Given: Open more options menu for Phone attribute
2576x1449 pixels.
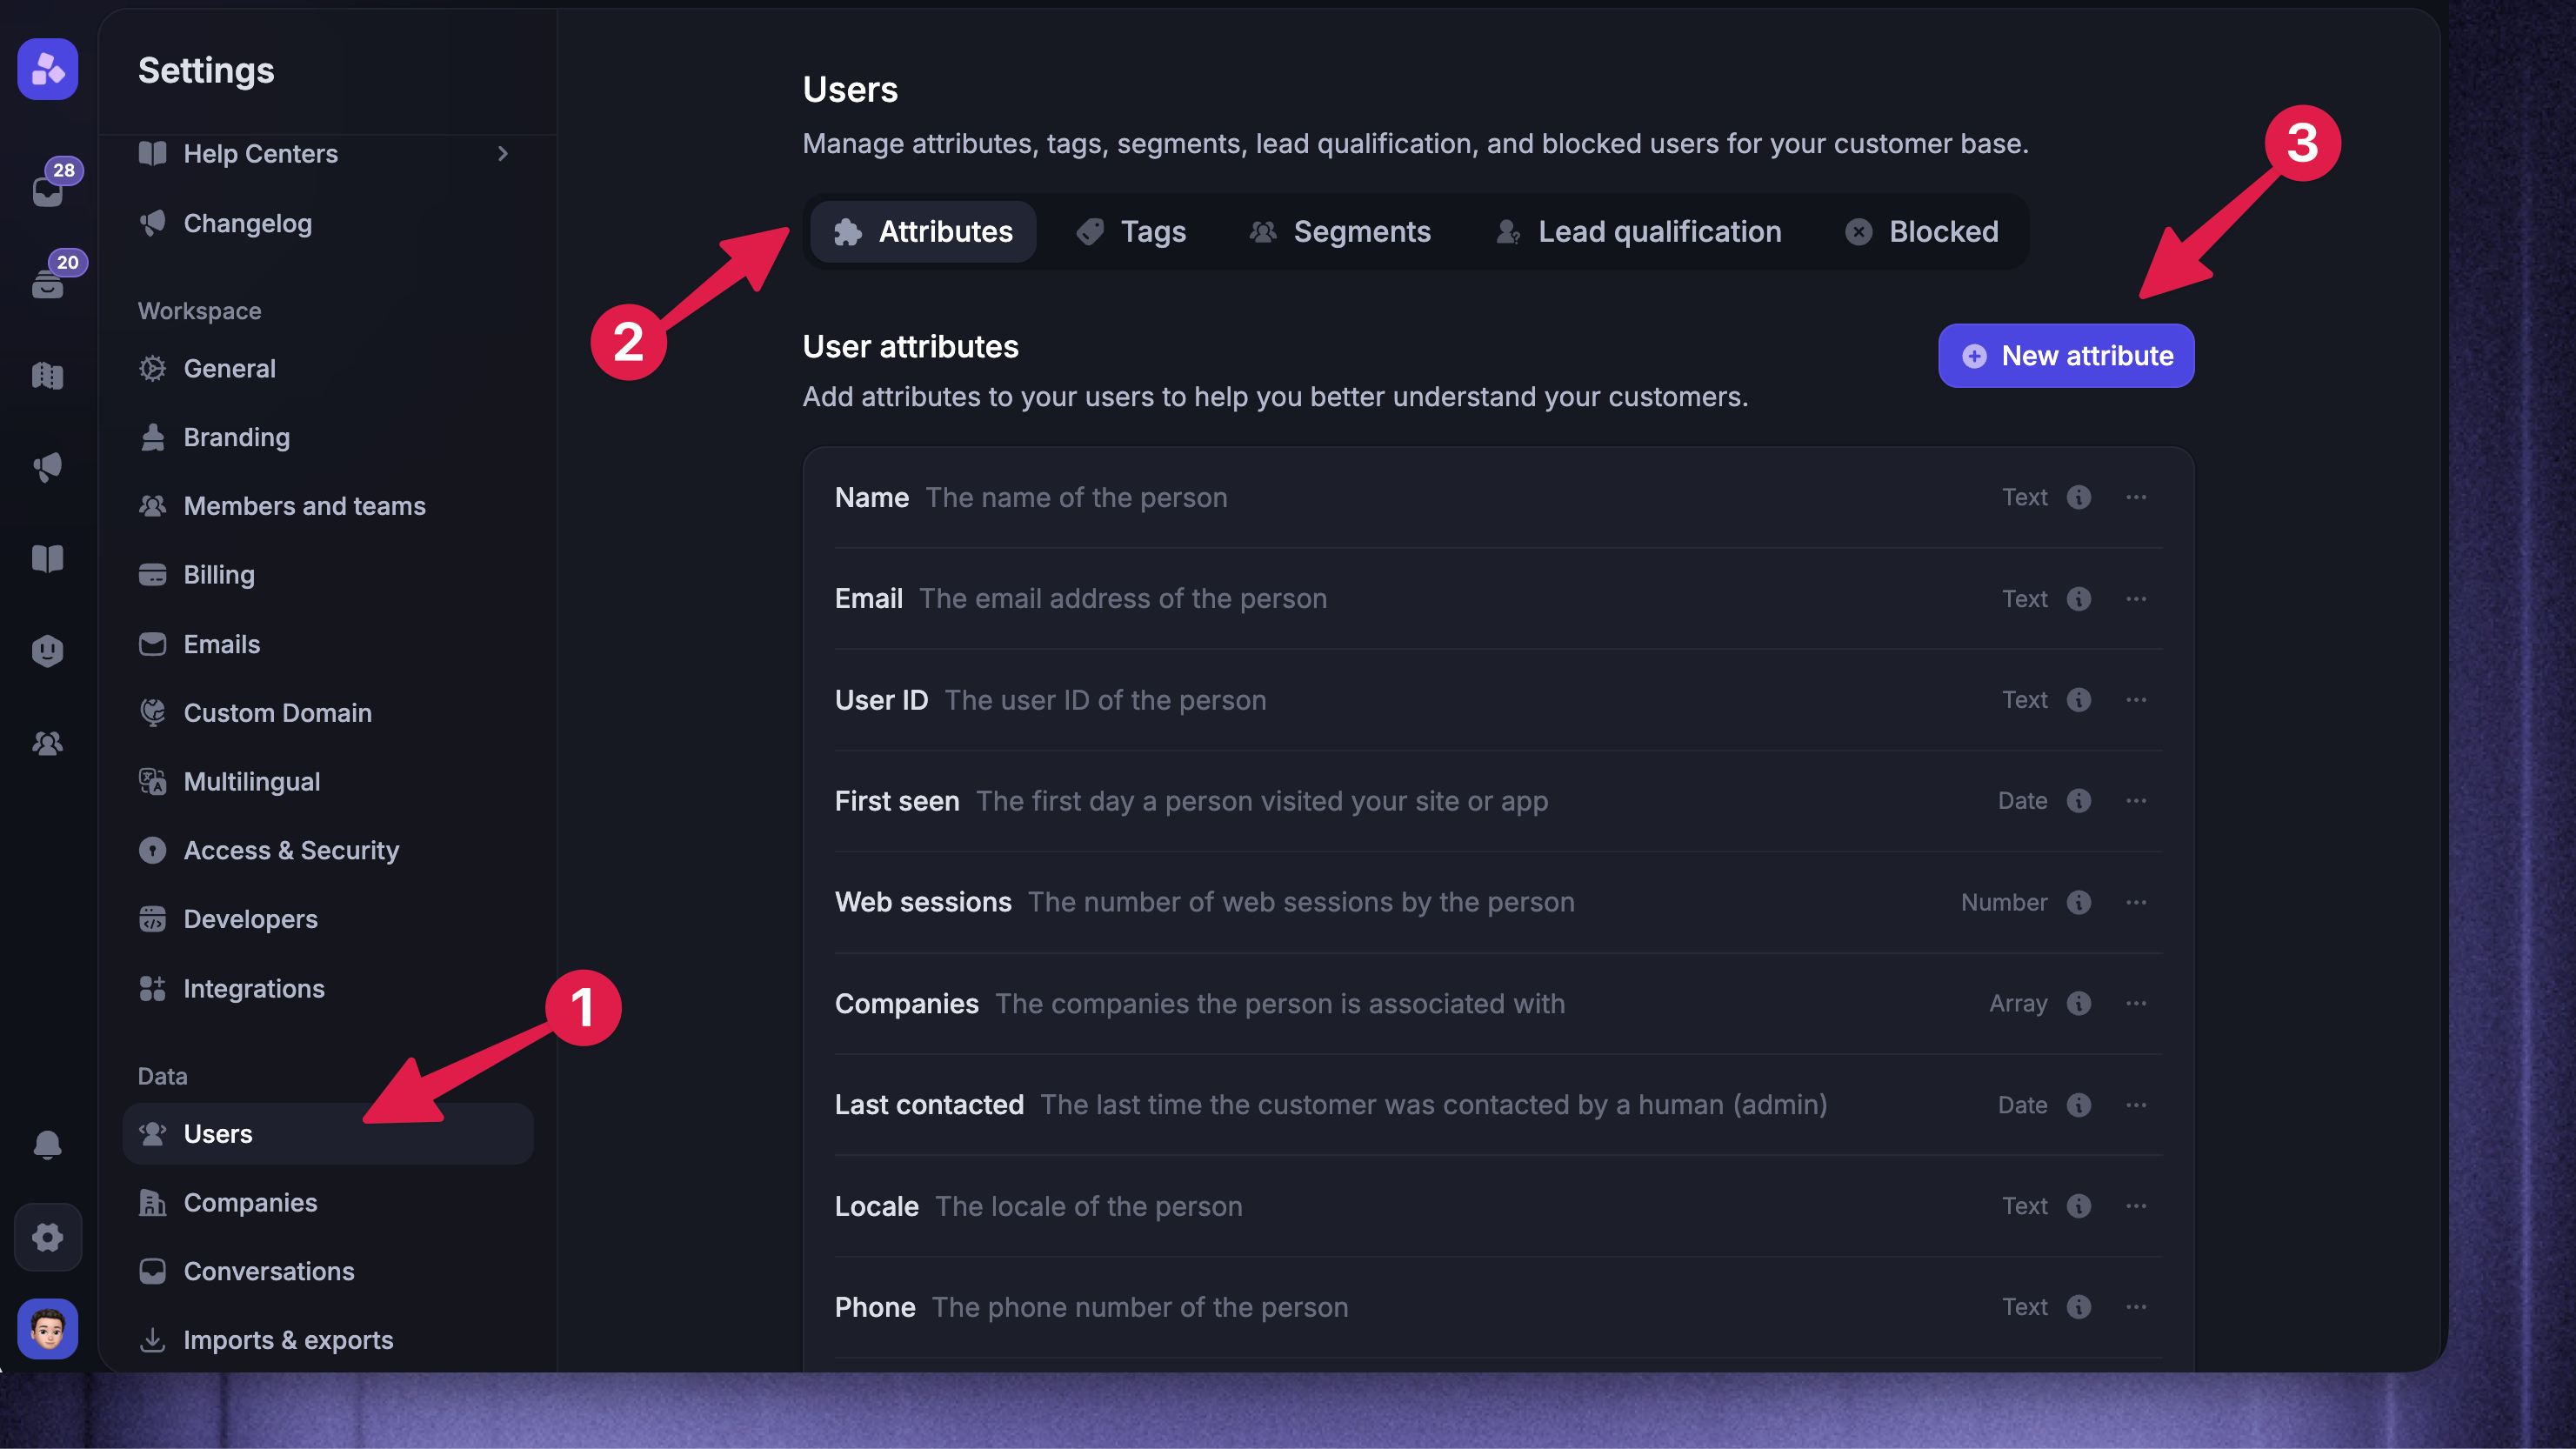Looking at the screenshot, I should (2136, 1307).
